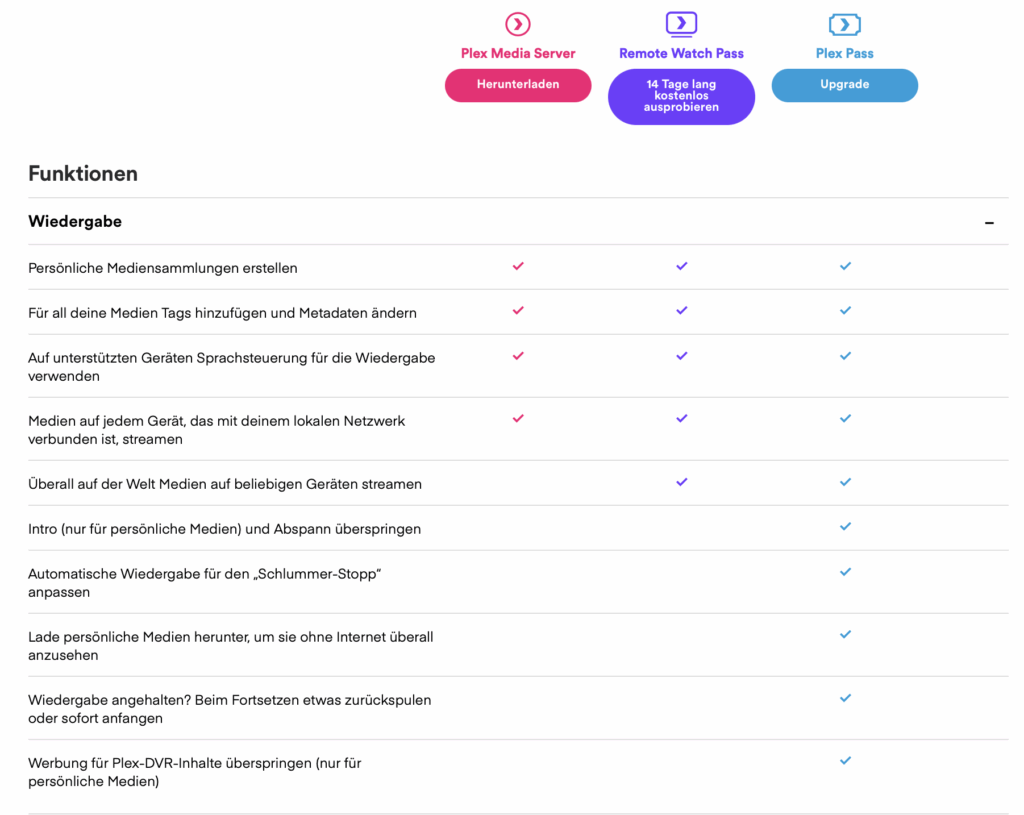Collapse the Wiedergabe section with minus icon
The height and width of the screenshot is (815, 1024).
pyautogui.click(x=989, y=223)
